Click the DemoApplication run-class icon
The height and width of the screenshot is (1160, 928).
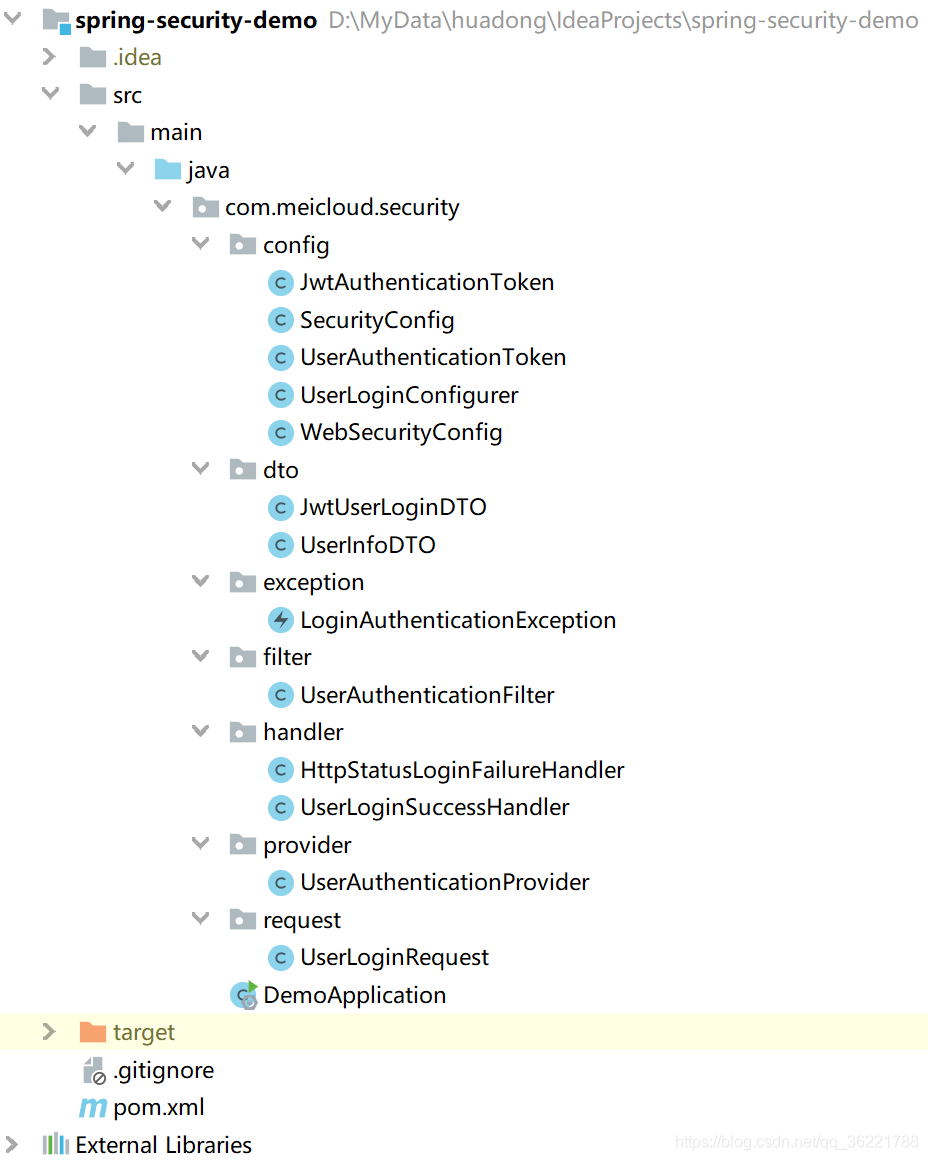[243, 995]
